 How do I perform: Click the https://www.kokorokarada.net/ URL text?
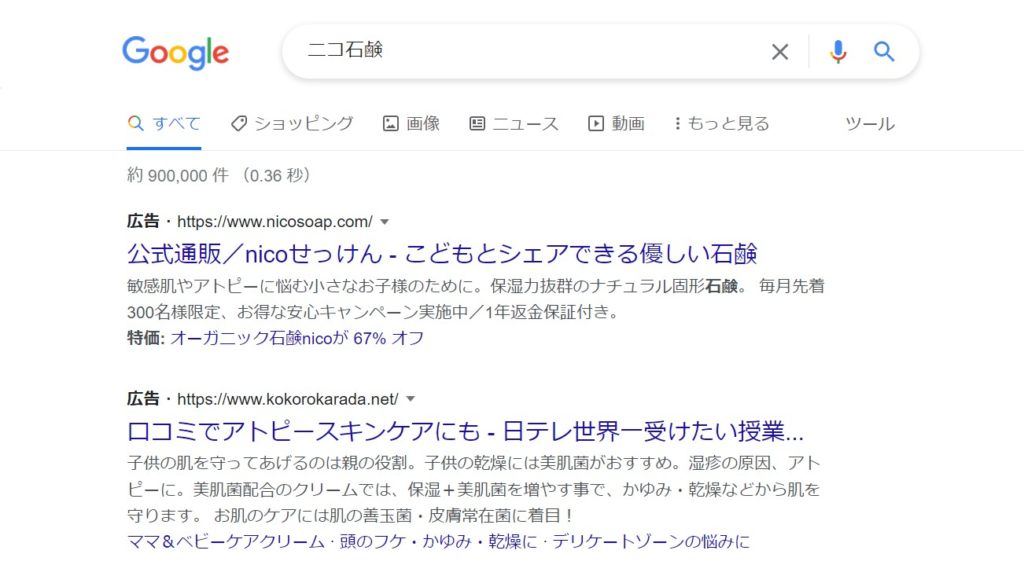(x=288, y=399)
